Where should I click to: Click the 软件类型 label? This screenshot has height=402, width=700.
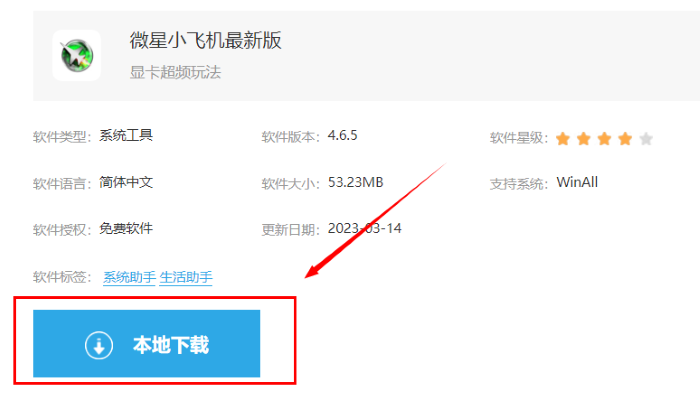pos(62,137)
